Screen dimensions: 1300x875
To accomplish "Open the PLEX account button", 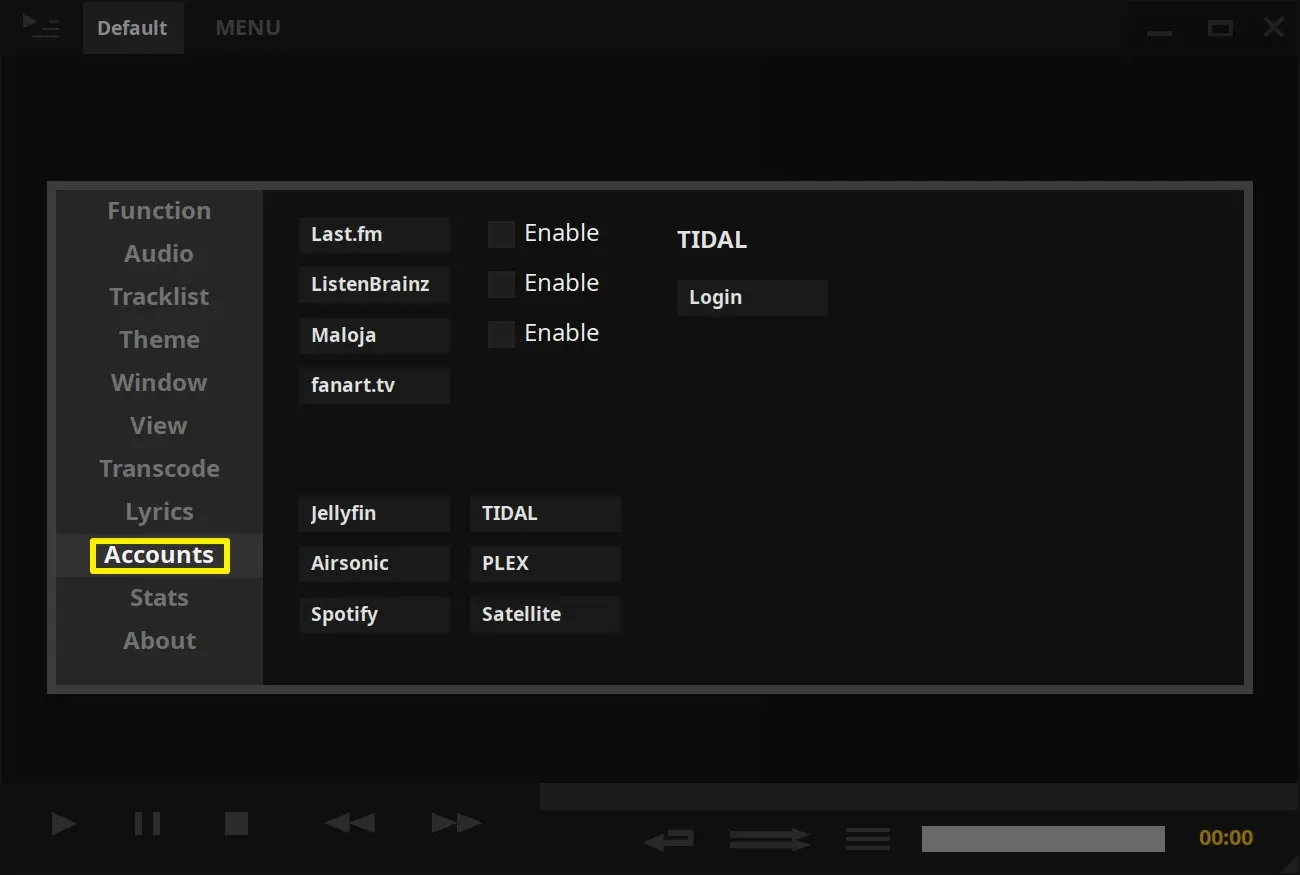I will 545,564.
